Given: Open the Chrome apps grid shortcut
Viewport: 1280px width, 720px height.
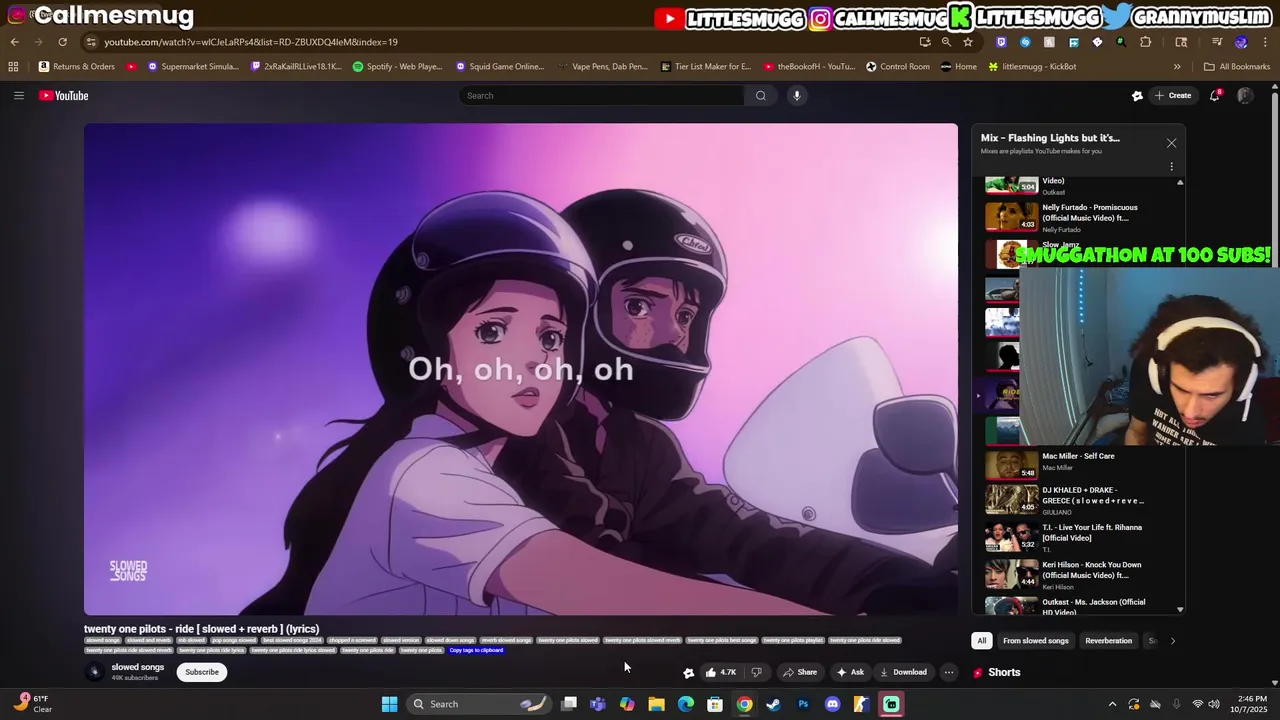Looking at the screenshot, I should click(13, 67).
